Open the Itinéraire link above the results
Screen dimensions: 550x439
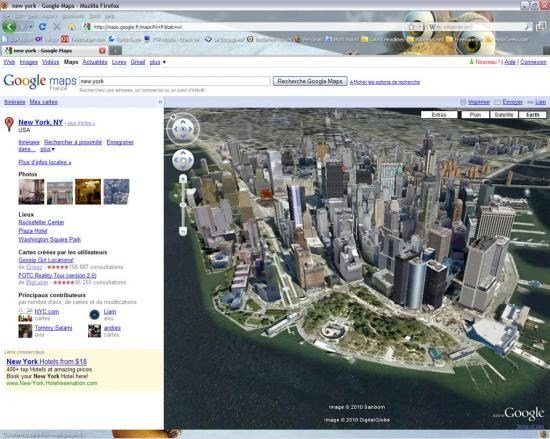pyautogui.click(x=15, y=102)
